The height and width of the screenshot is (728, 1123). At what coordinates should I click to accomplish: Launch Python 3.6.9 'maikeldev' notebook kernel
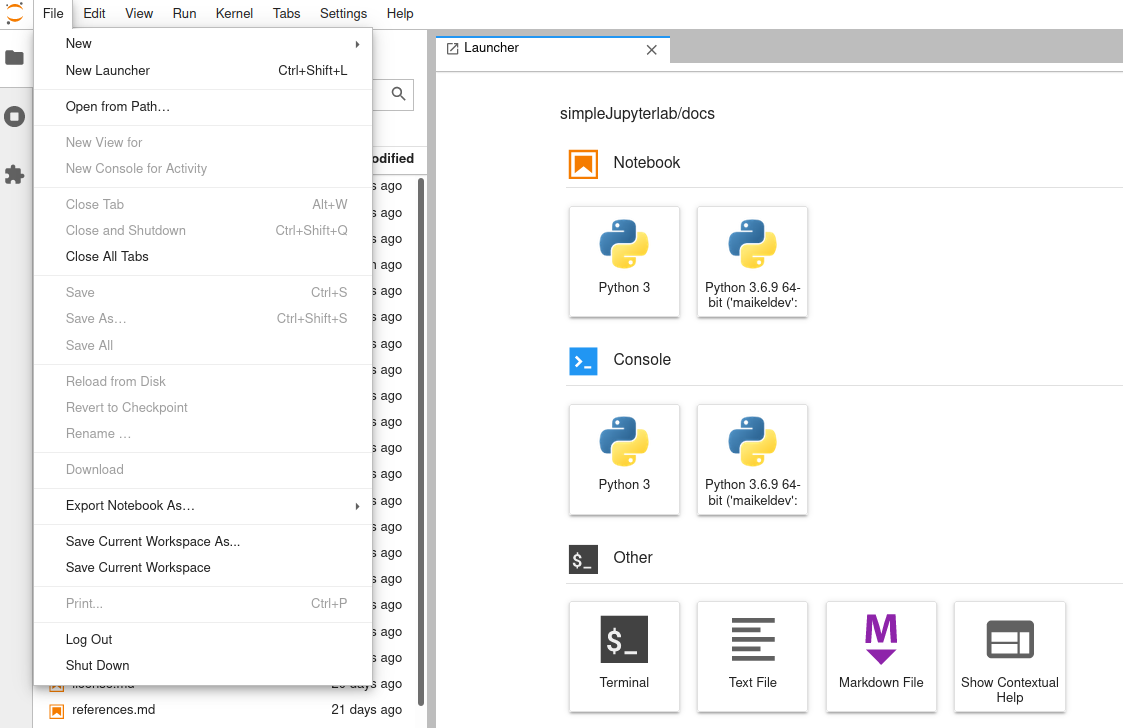point(753,262)
